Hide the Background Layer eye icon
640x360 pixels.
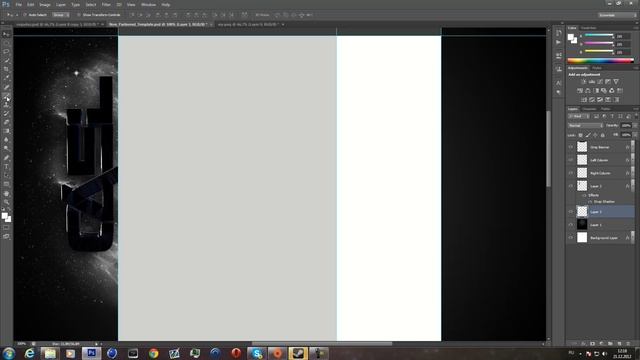(x=571, y=238)
